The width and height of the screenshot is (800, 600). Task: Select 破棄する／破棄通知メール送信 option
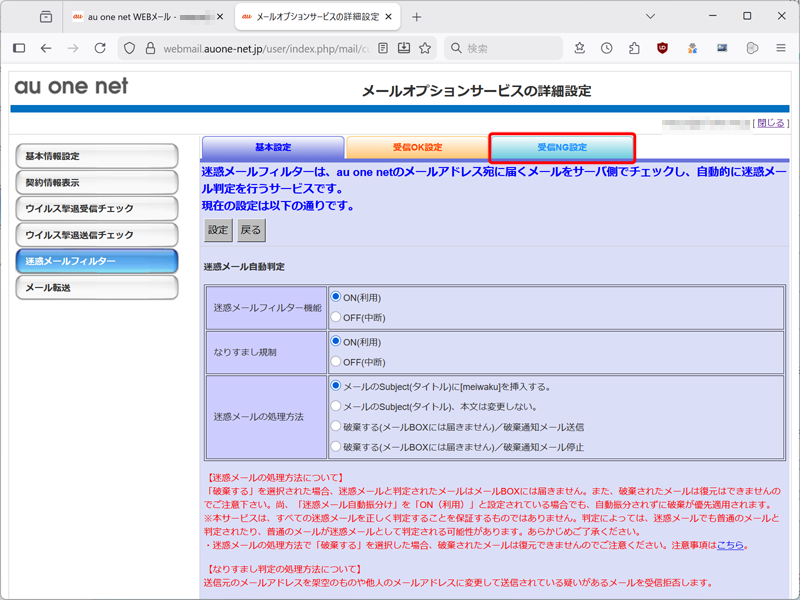click(336, 426)
